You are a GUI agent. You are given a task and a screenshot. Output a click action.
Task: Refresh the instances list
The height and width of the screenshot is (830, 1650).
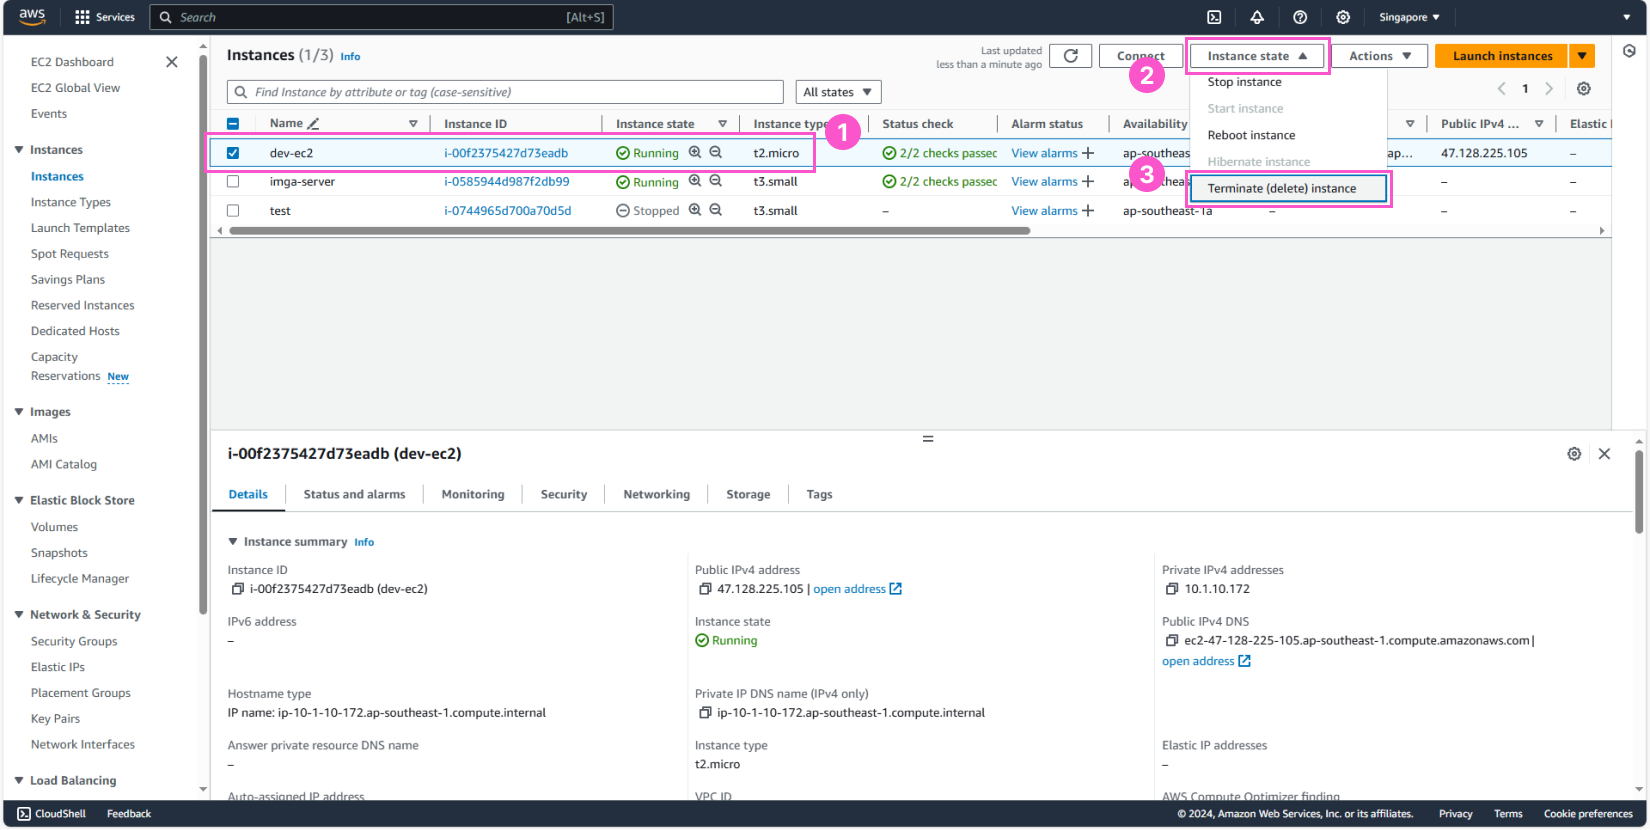pyautogui.click(x=1070, y=56)
